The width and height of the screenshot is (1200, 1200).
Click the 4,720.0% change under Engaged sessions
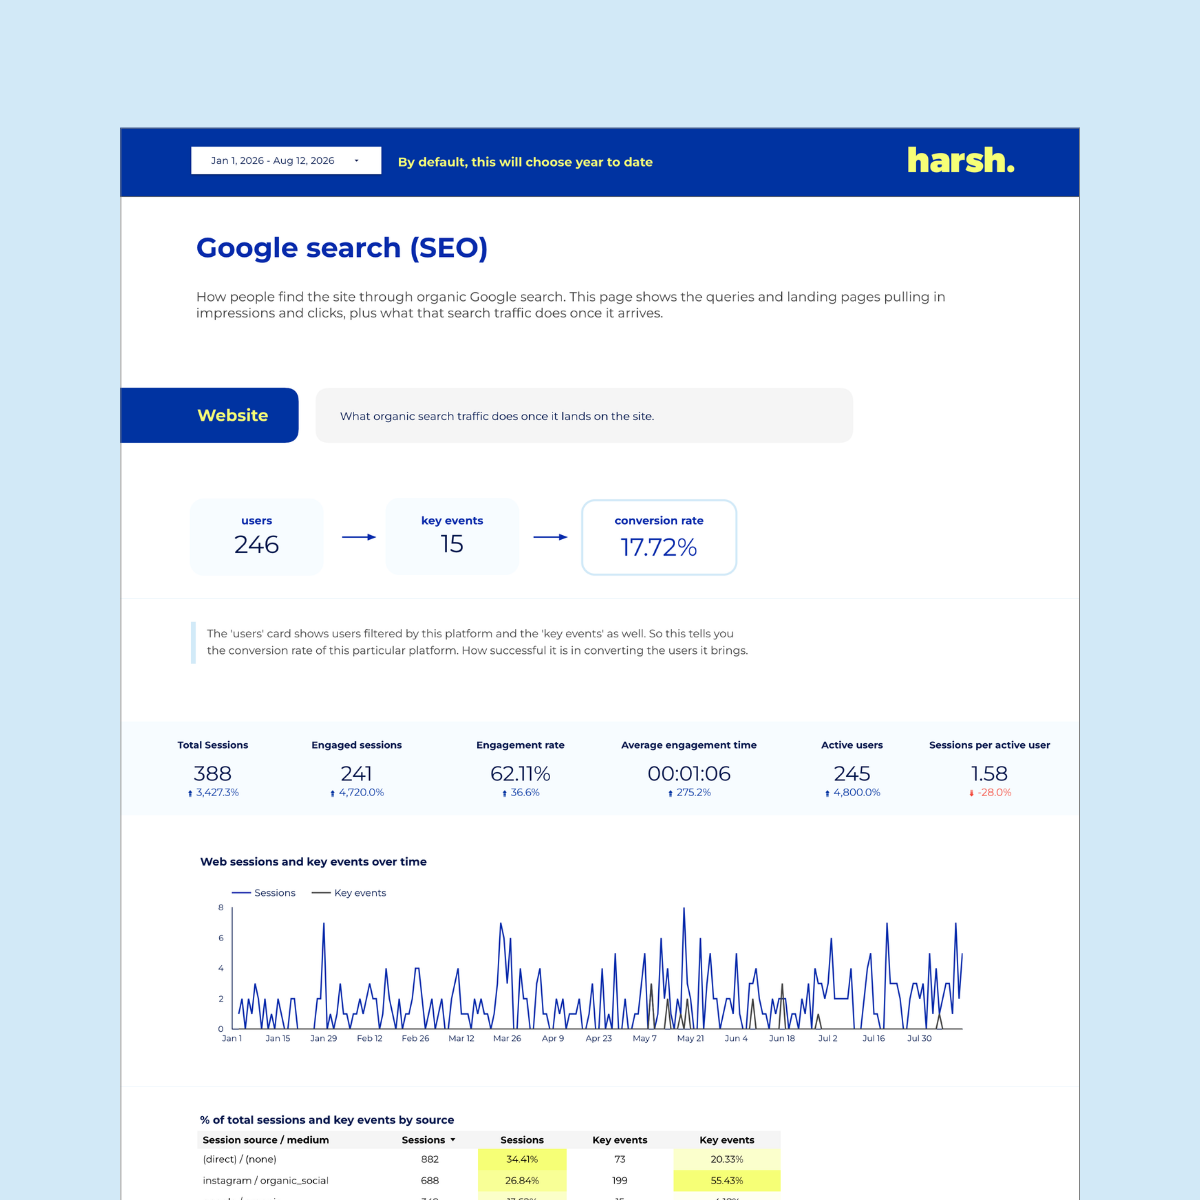pyautogui.click(x=357, y=792)
